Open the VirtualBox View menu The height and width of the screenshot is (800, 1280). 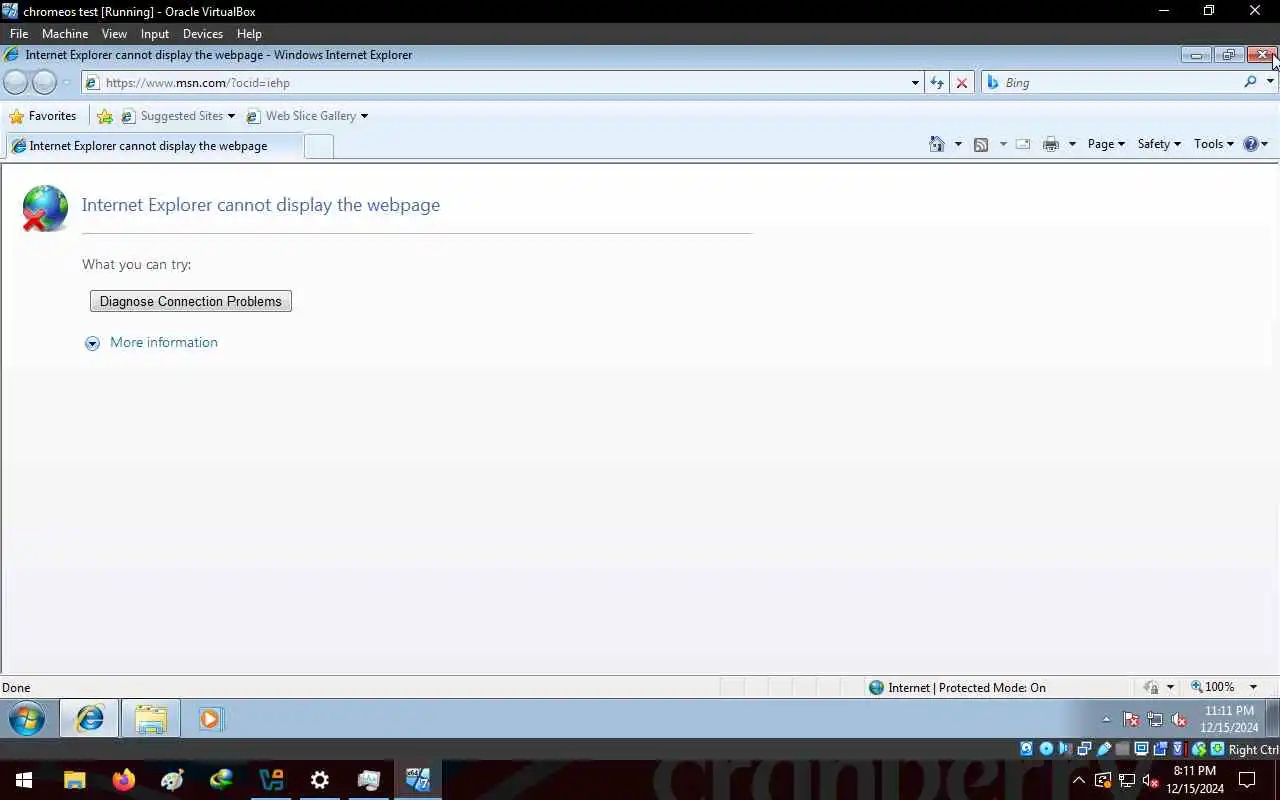[x=114, y=33]
